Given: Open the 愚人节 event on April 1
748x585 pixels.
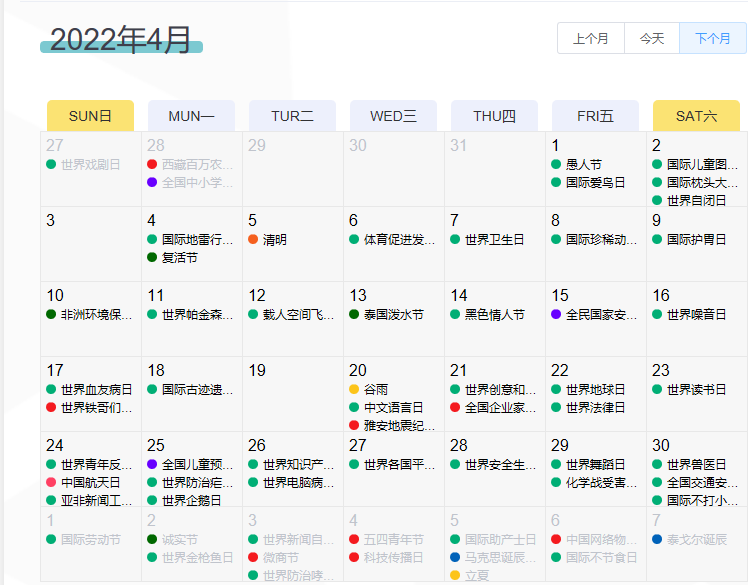Looking at the screenshot, I should (x=583, y=165).
